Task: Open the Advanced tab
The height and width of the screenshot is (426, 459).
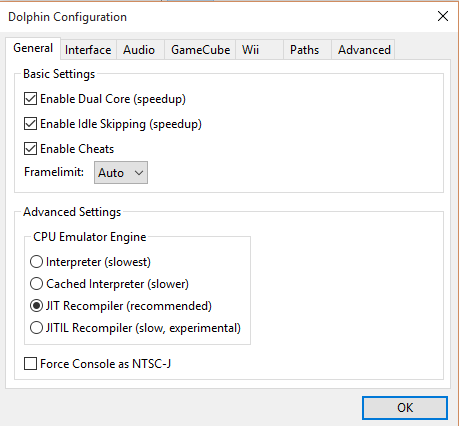Action: (x=364, y=50)
